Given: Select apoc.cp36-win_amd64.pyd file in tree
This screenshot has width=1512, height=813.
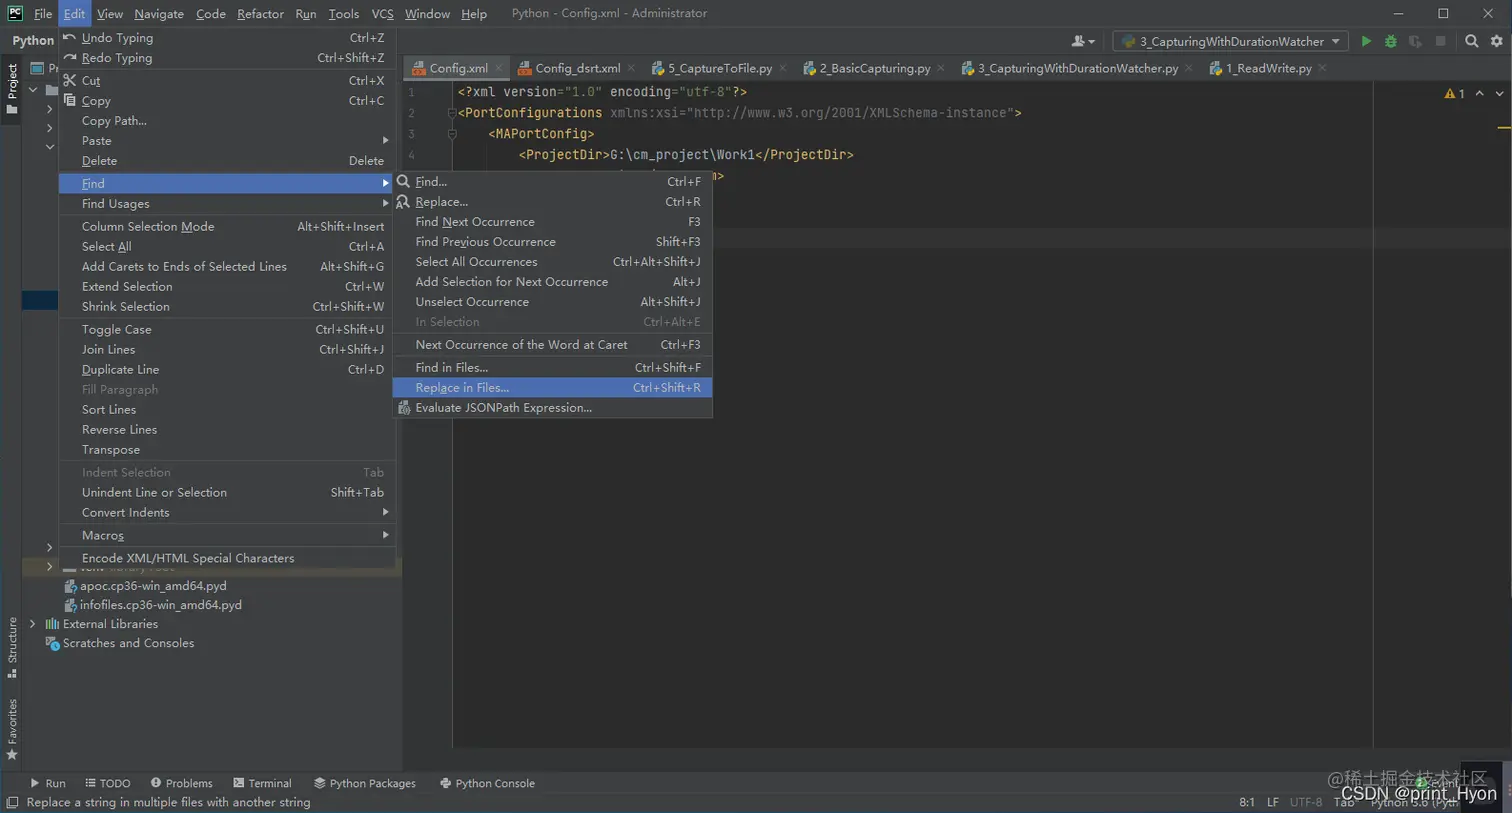Looking at the screenshot, I should (x=153, y=586).
